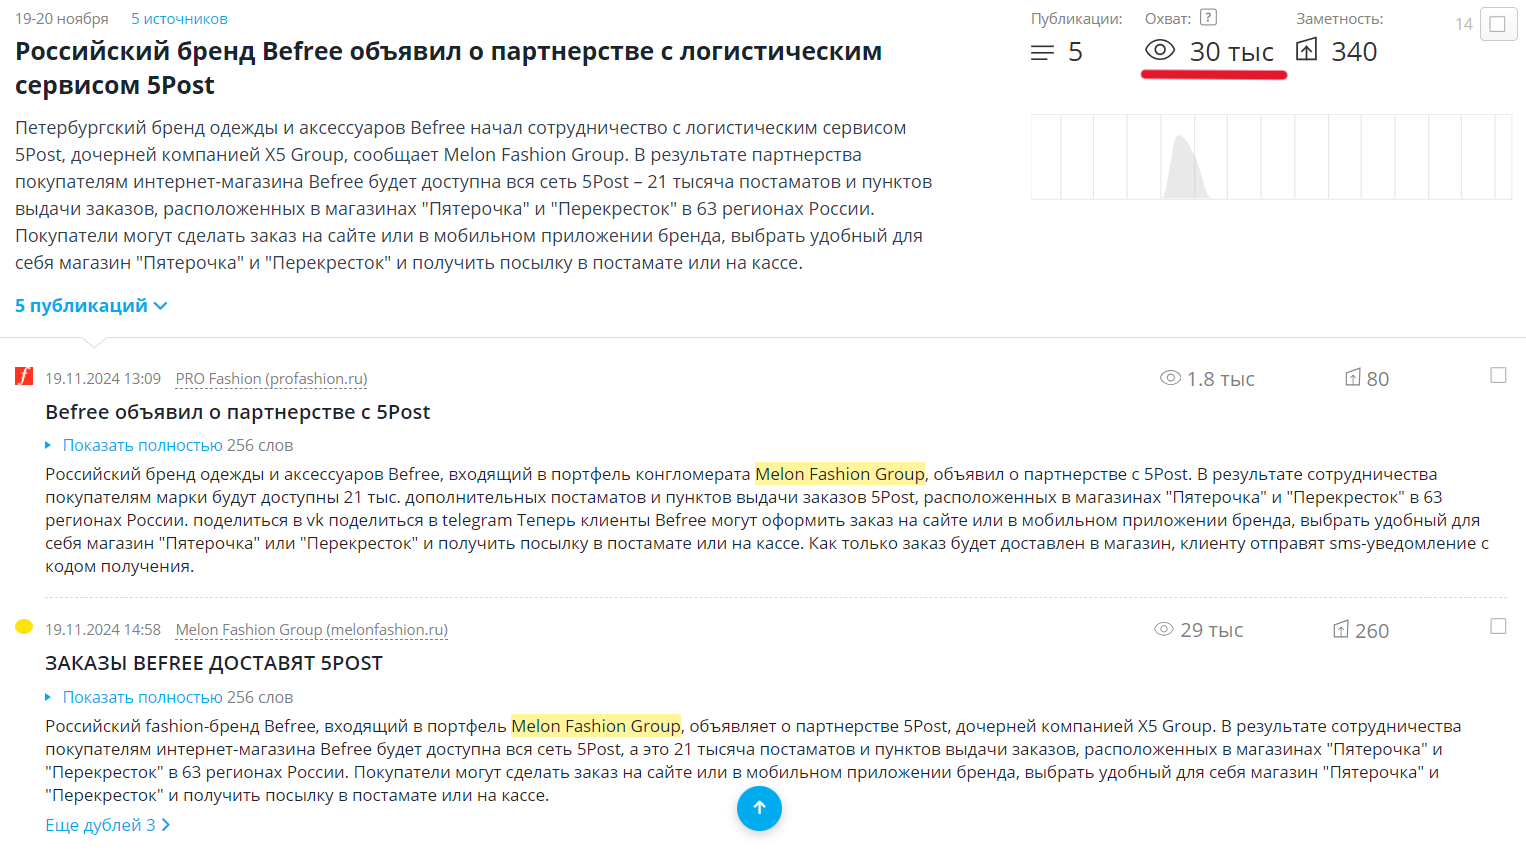1526x854 pixels.
Task: Click the 1.8 тыс reach value
Action: (1221, 379)
